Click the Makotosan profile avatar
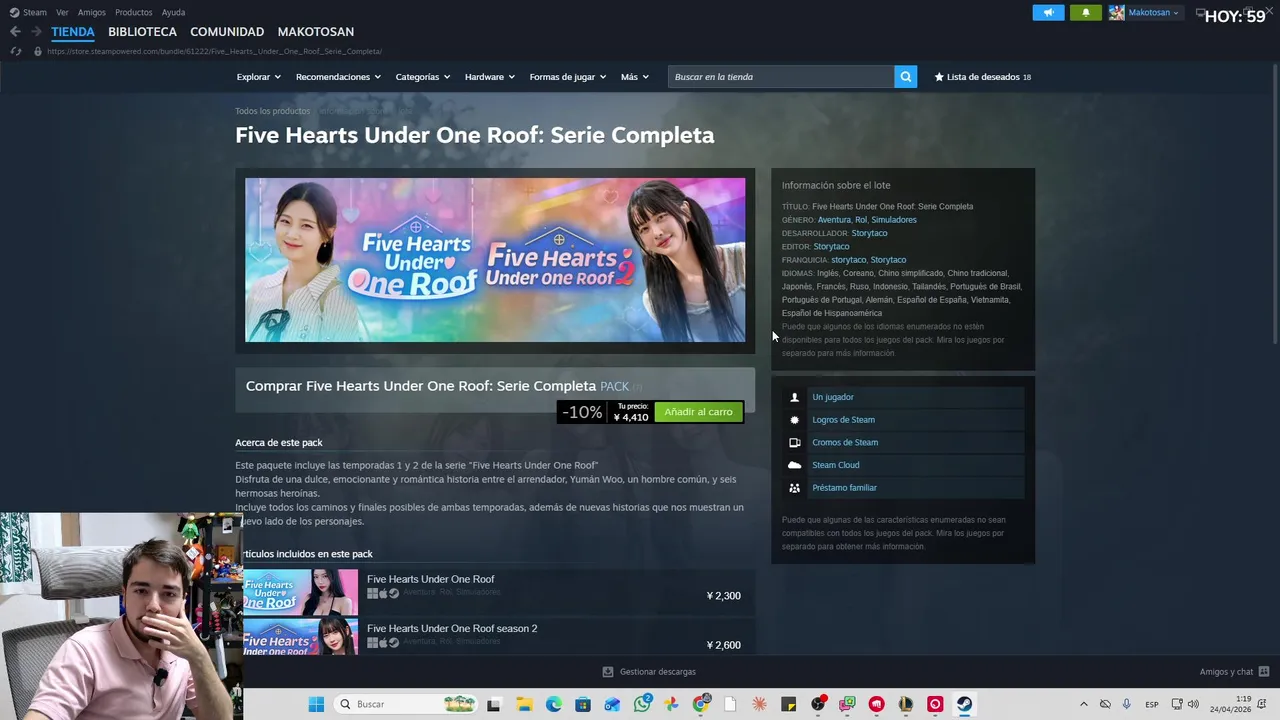 click(x=1117, y=13)
